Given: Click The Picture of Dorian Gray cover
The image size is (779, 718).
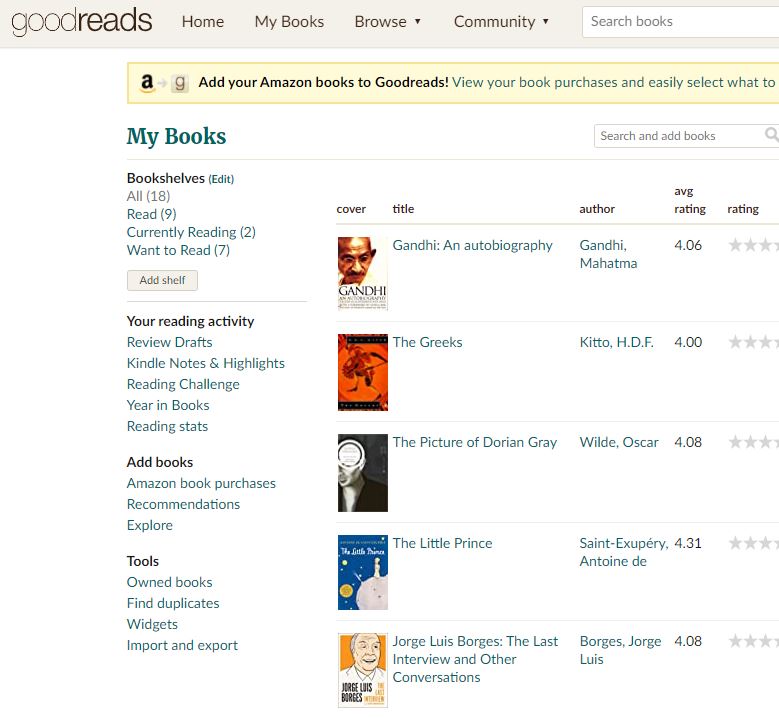Looking at the screenshot, I should [x=362, y=472].
